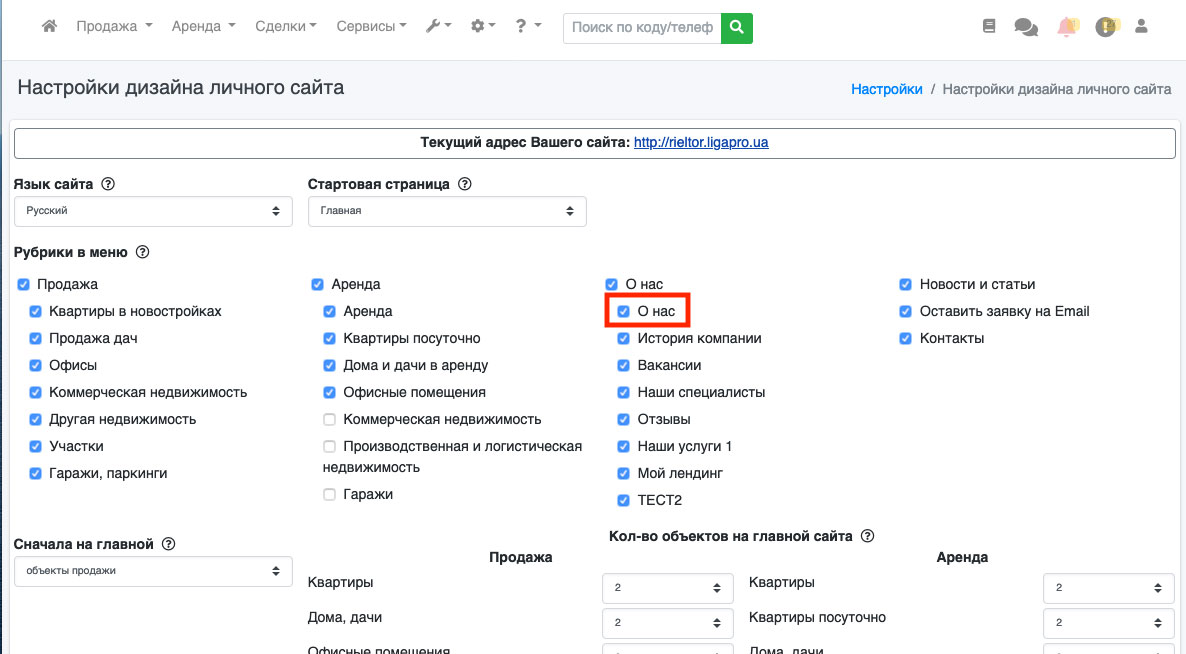Open the chat messages icon
This screenshot has height=654, width=1186.
(x=1026, y=27)
